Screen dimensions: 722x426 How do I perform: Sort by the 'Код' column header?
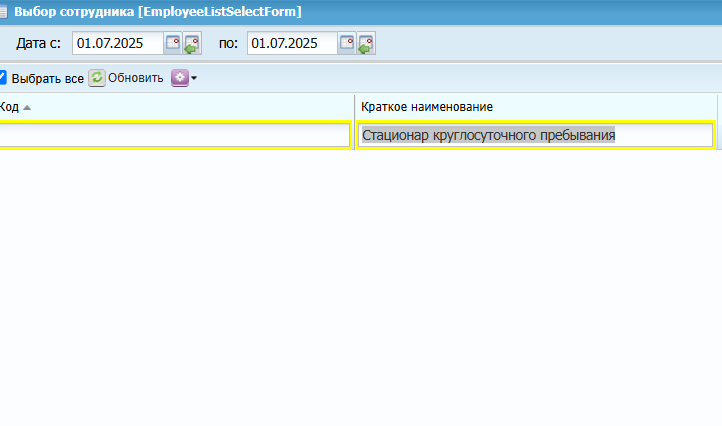tap(177, 107)
